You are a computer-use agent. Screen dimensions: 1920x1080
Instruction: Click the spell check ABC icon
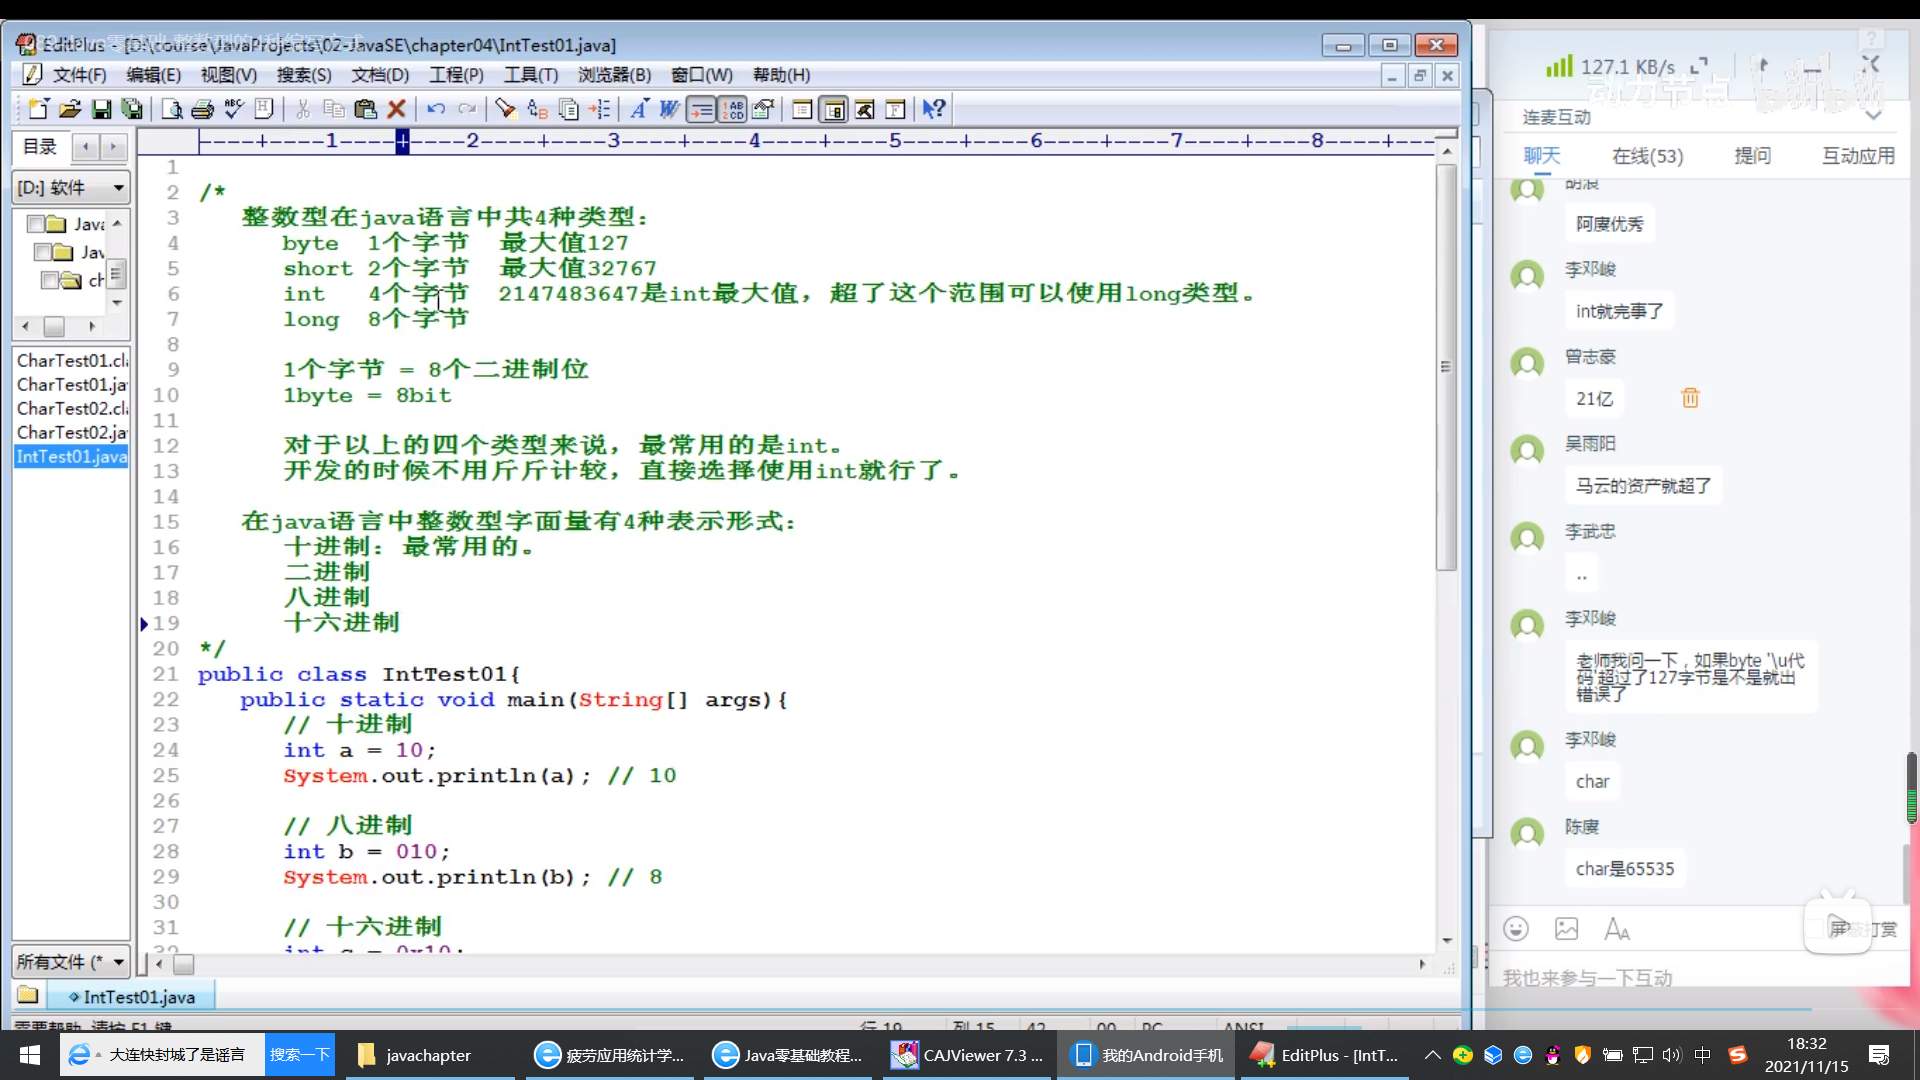click(x=234, y=109)
